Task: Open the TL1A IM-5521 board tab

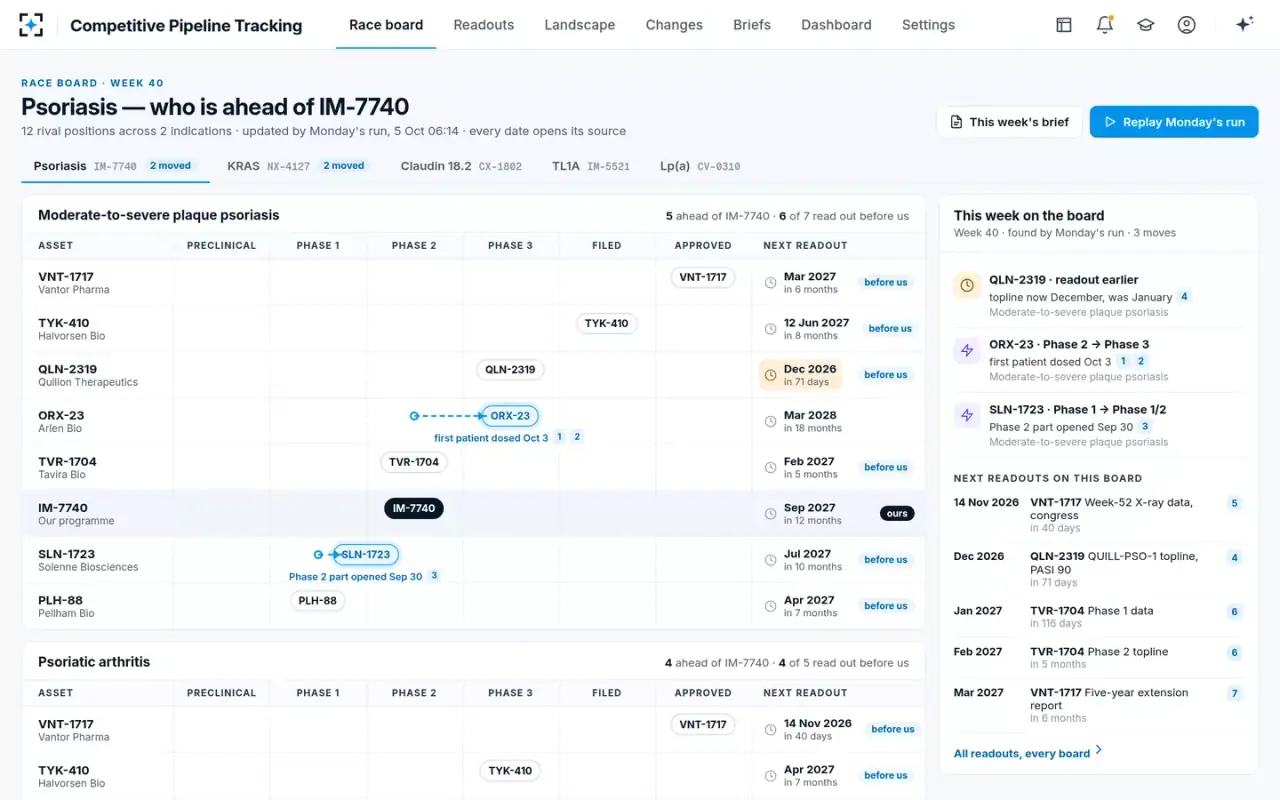Action: 591,166
